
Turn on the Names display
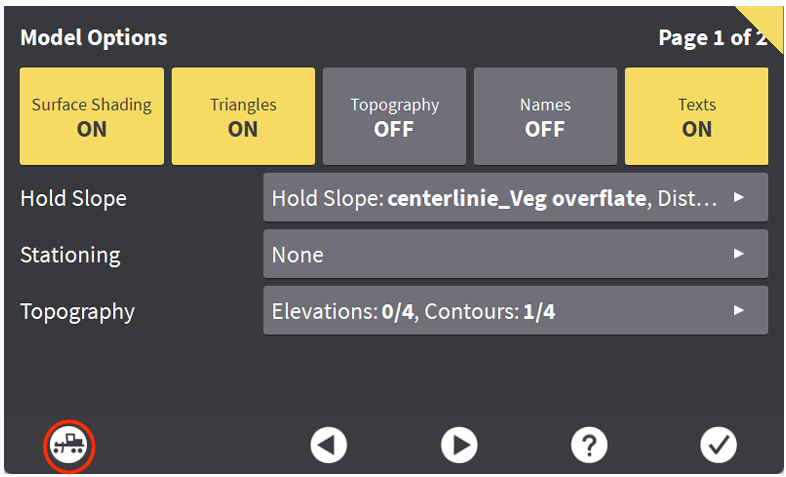pyautogui.click(x=545, y=116)
